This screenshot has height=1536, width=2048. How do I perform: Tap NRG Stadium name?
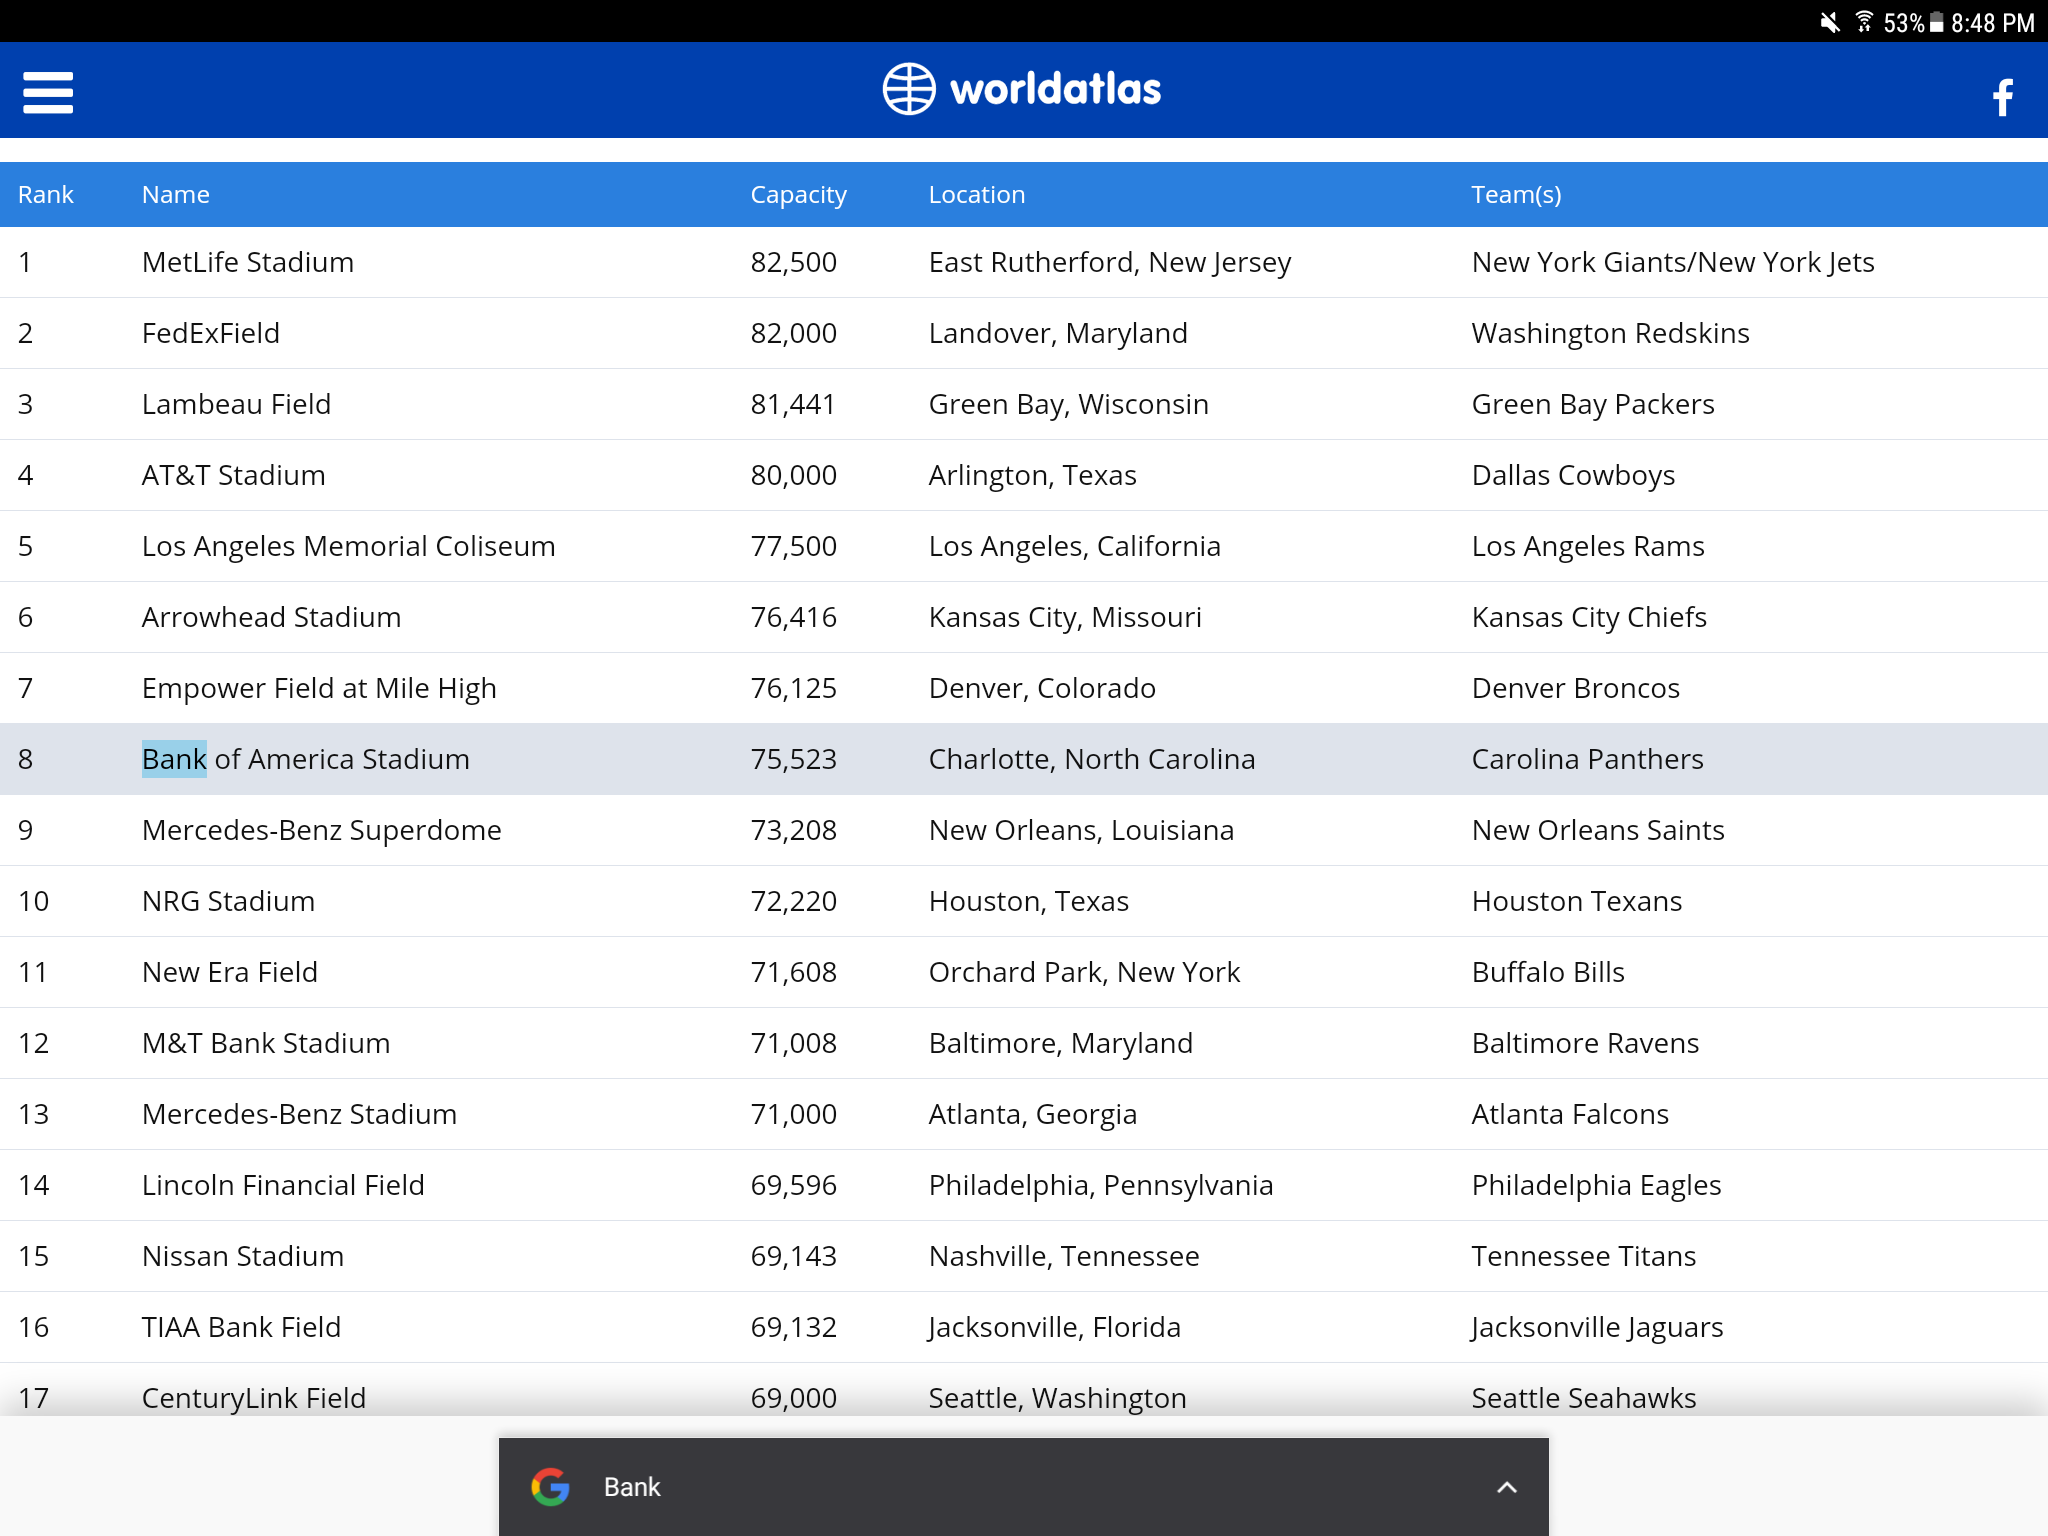(229, 901)
